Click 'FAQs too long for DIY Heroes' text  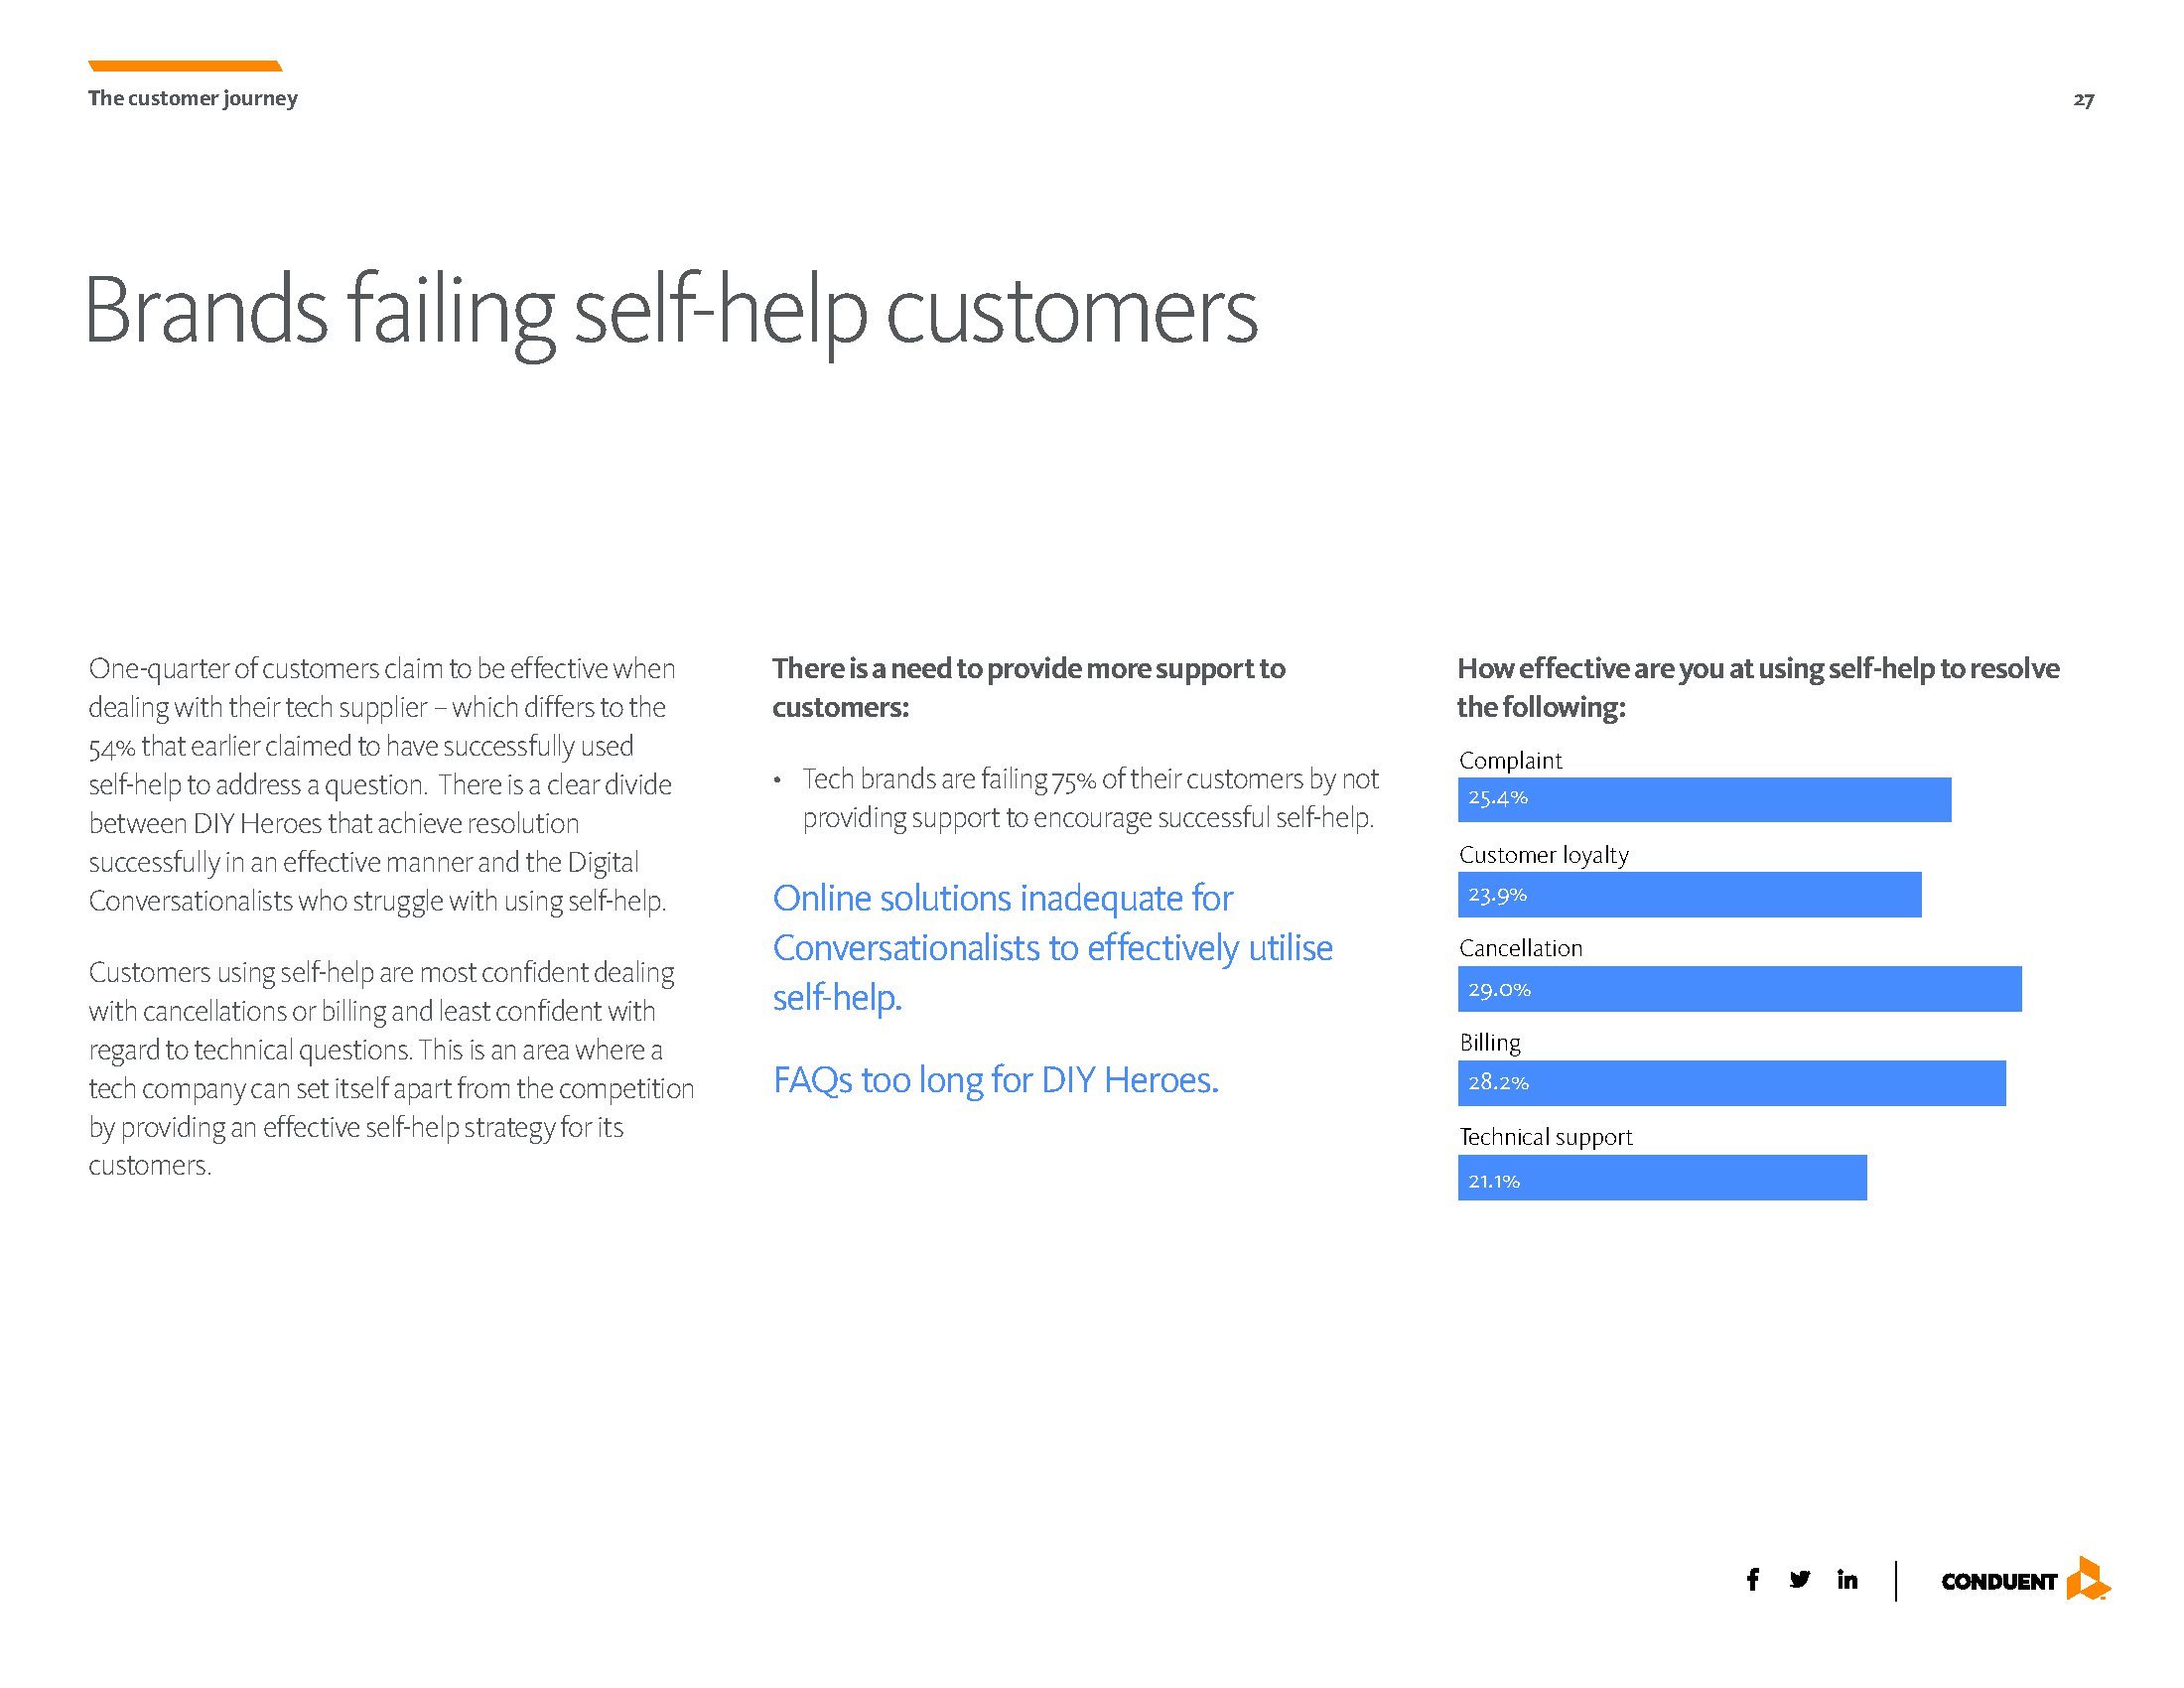click(x=996, y=1080)
